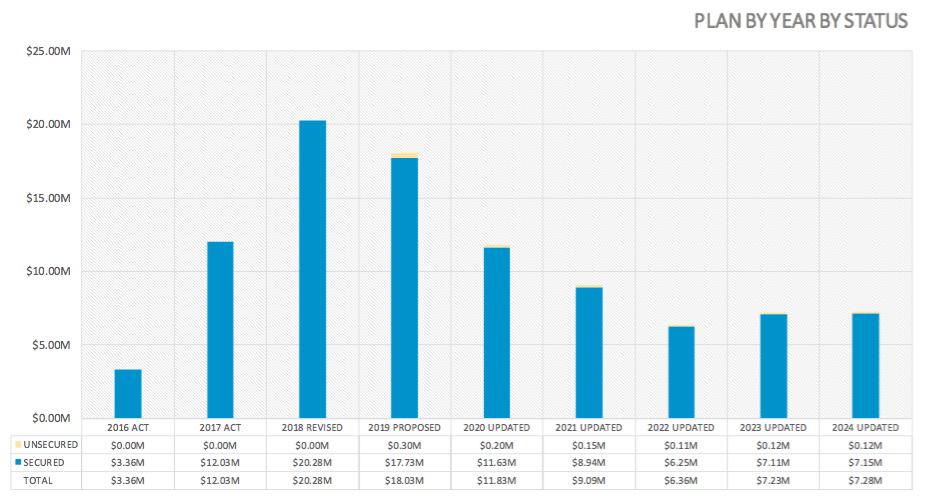Select the 2016 ACT blue bar
Screen dimensions: 925x500
(x=127, y=394)
